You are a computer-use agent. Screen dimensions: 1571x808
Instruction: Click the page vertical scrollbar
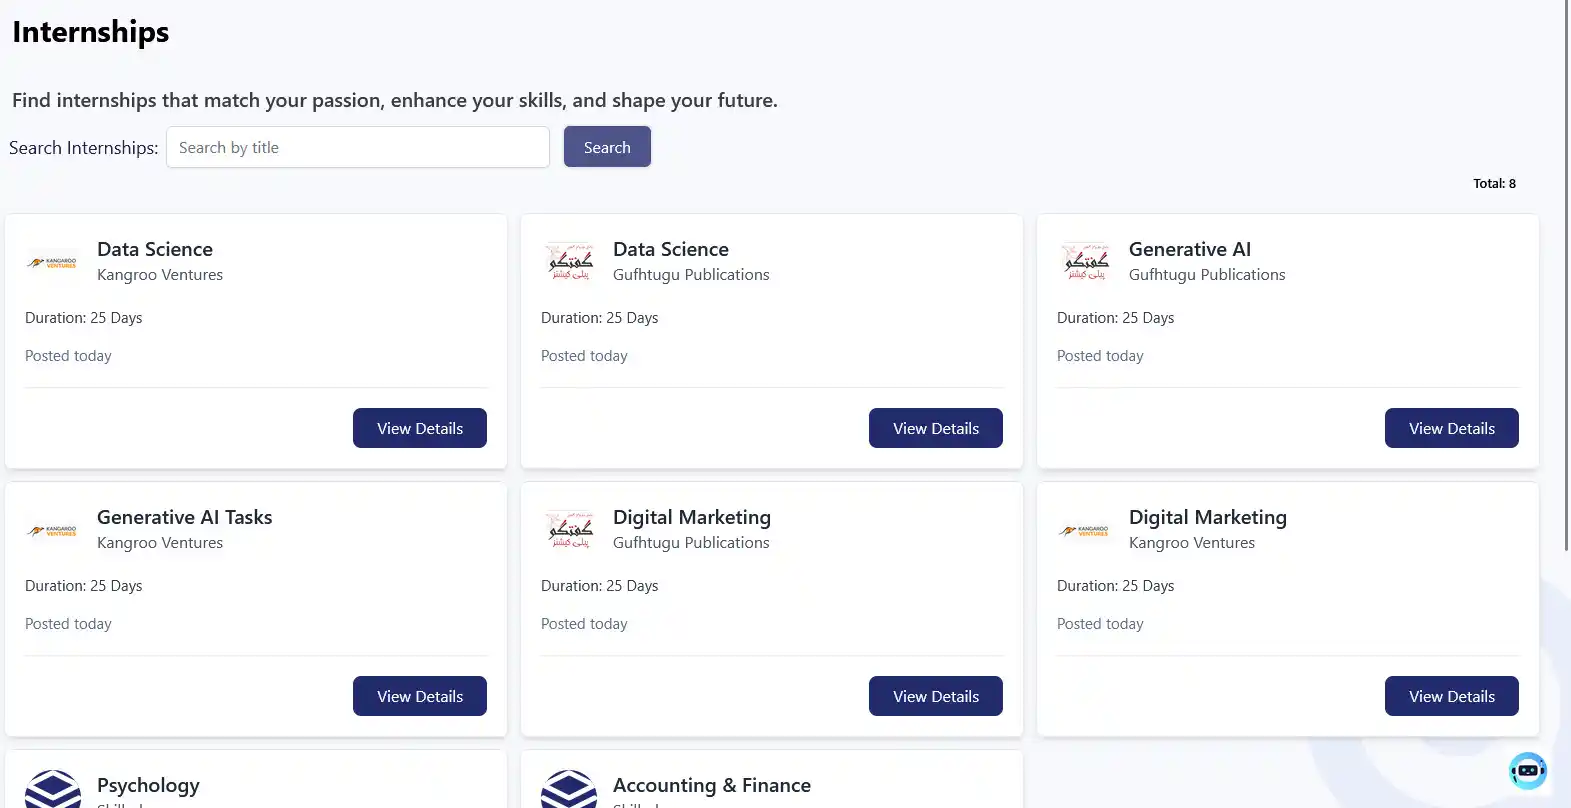[1566, 275]
